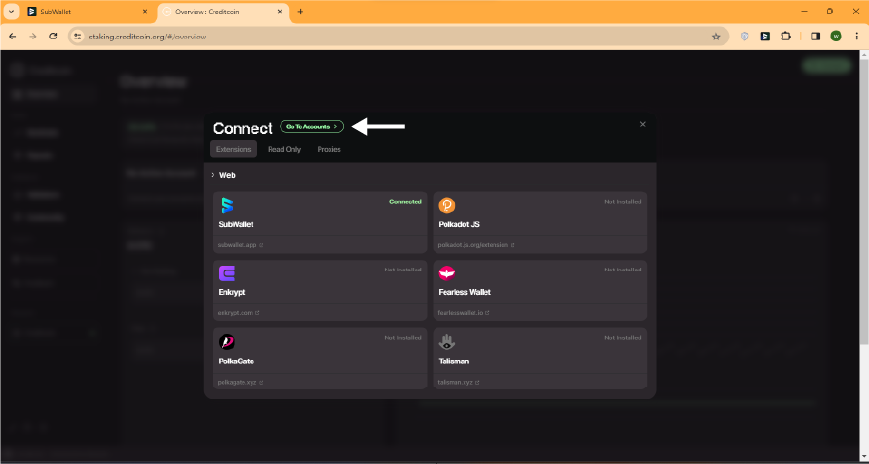
Task: Expand the Web section chevron
Action: click(x=213, y=175)
